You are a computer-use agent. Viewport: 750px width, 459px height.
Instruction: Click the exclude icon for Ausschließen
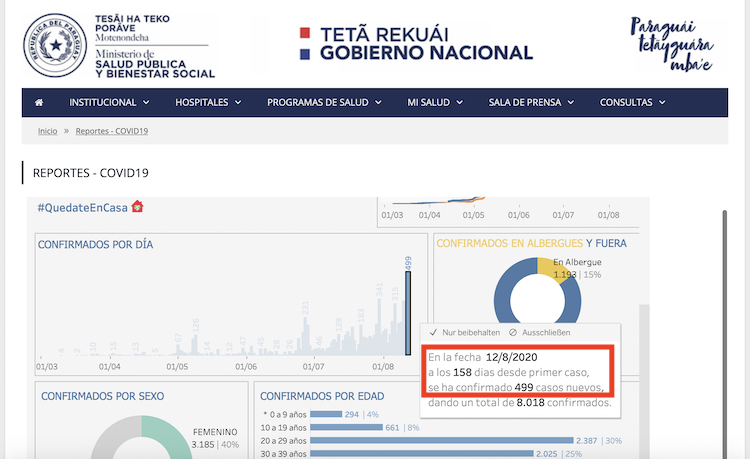pos(513,332)
